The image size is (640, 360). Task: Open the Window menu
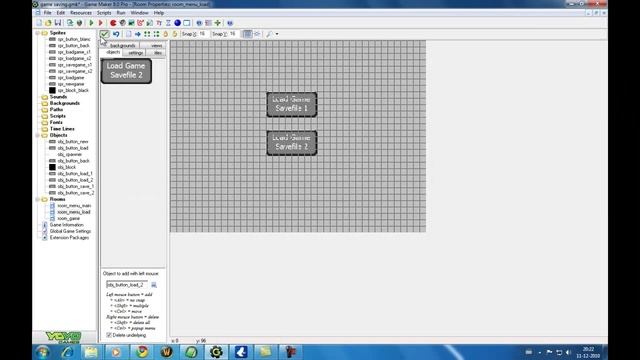click(x=140, y=13)
